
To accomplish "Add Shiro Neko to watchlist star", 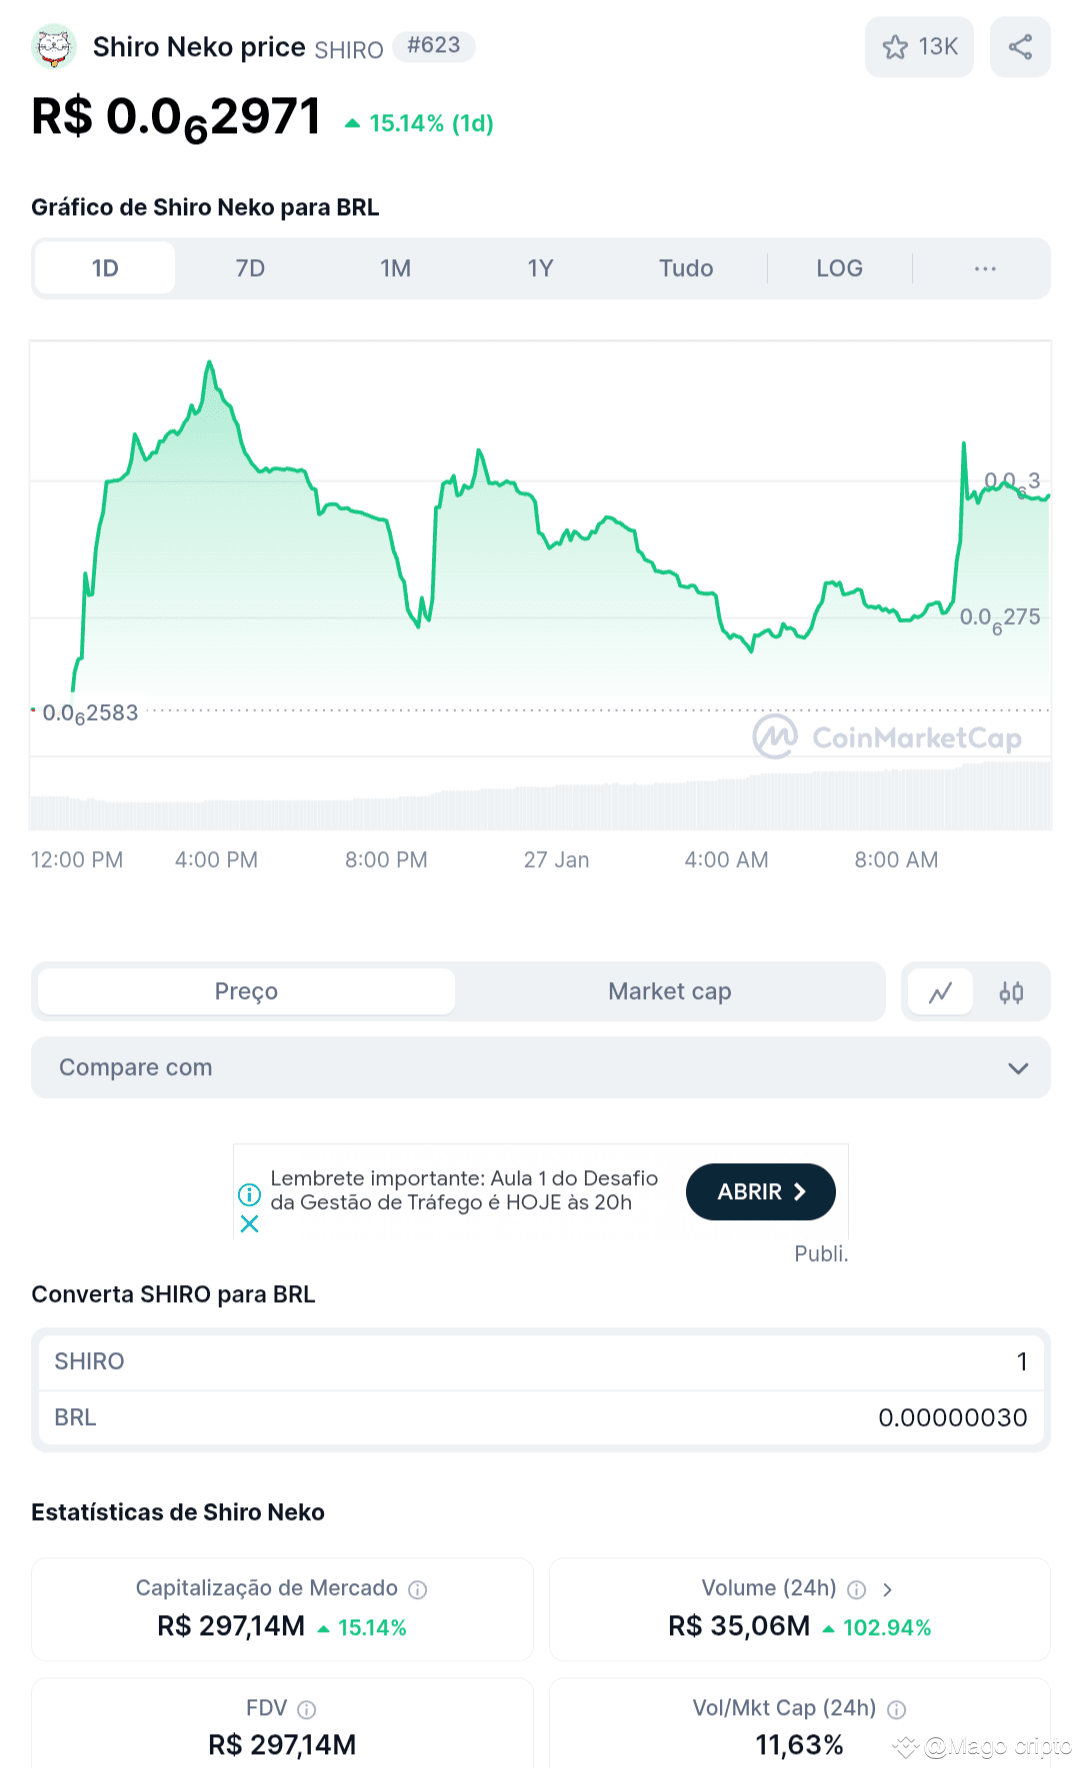I will pyautogui.click(x=919, y=47).
